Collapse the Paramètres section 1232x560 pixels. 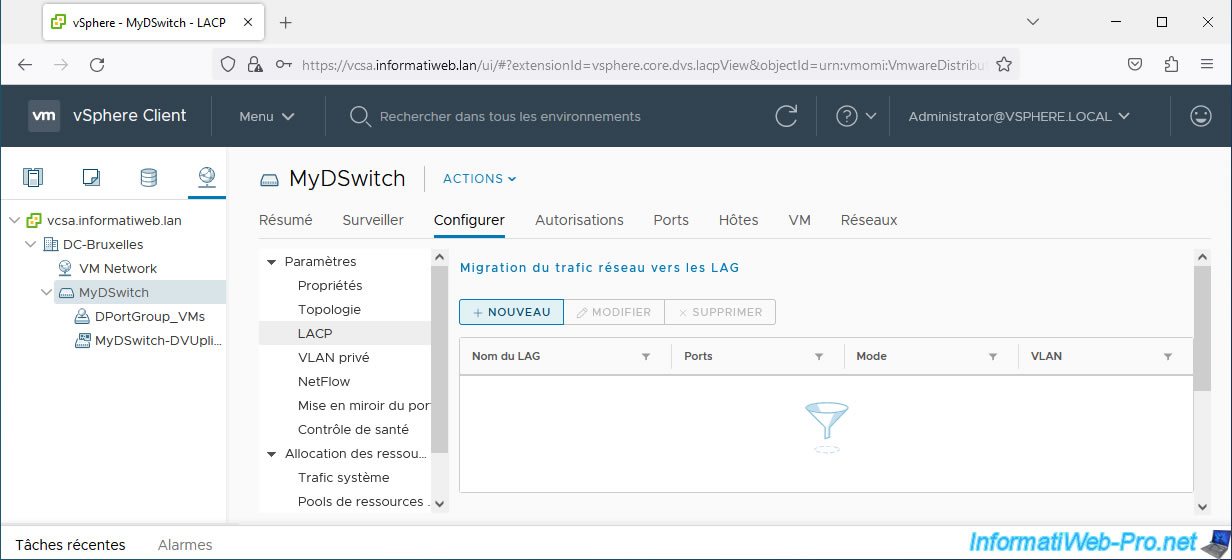pyautogui.click(x=271, y=262)
